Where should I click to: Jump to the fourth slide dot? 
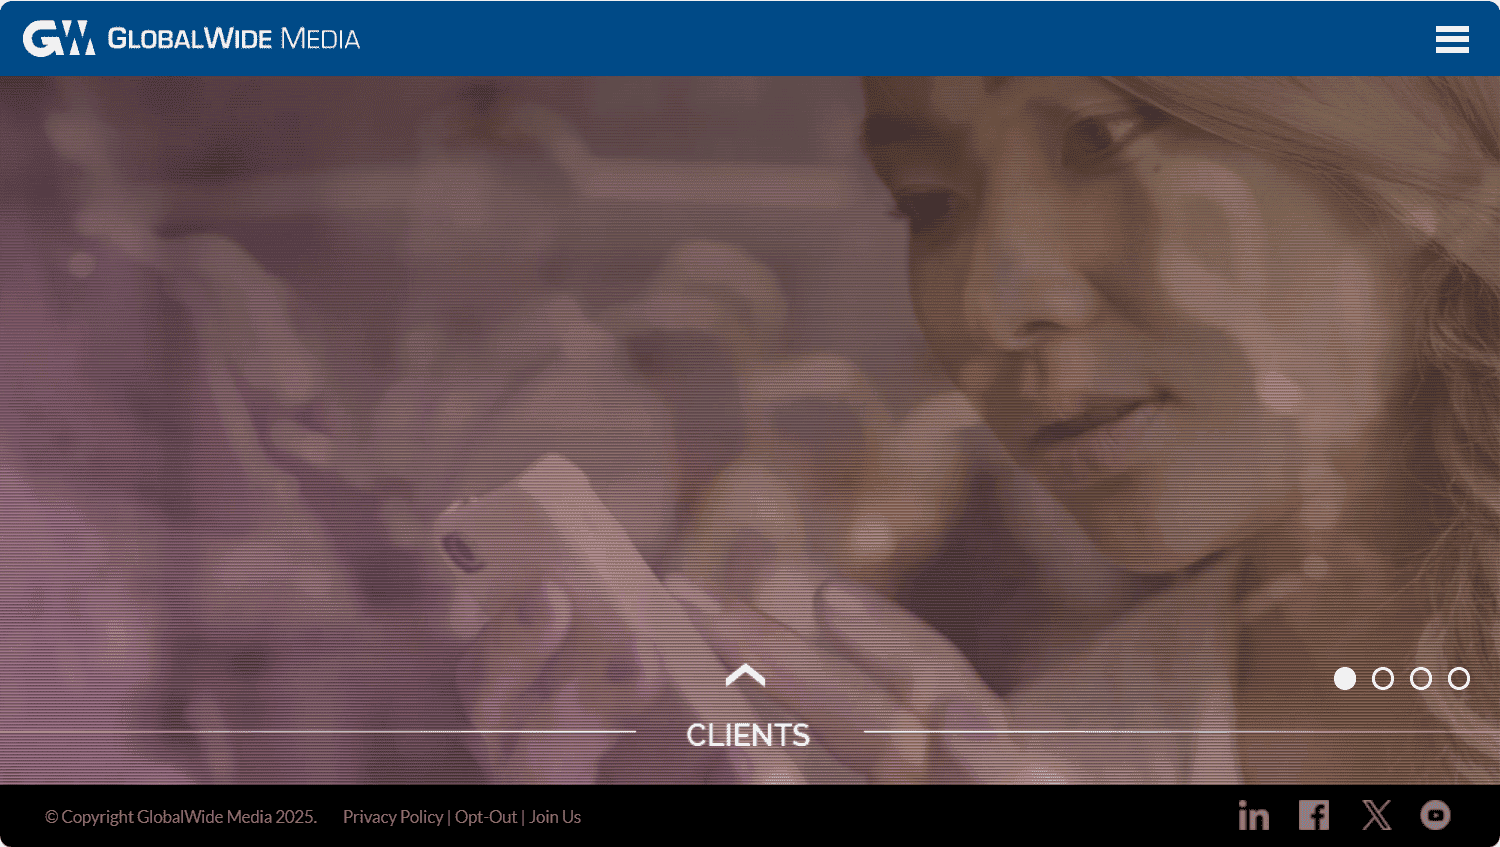click(x=1459, y=679)
